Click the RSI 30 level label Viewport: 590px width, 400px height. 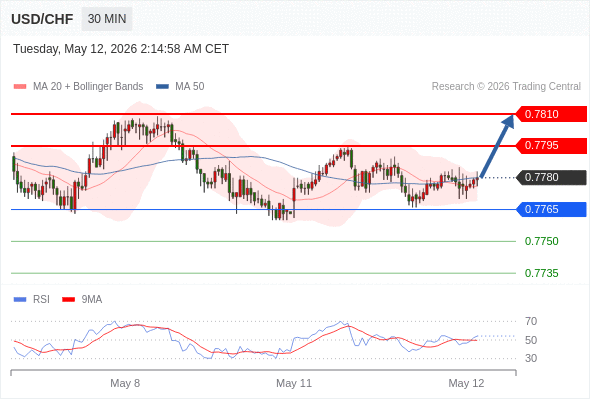[x=531, y=358]
